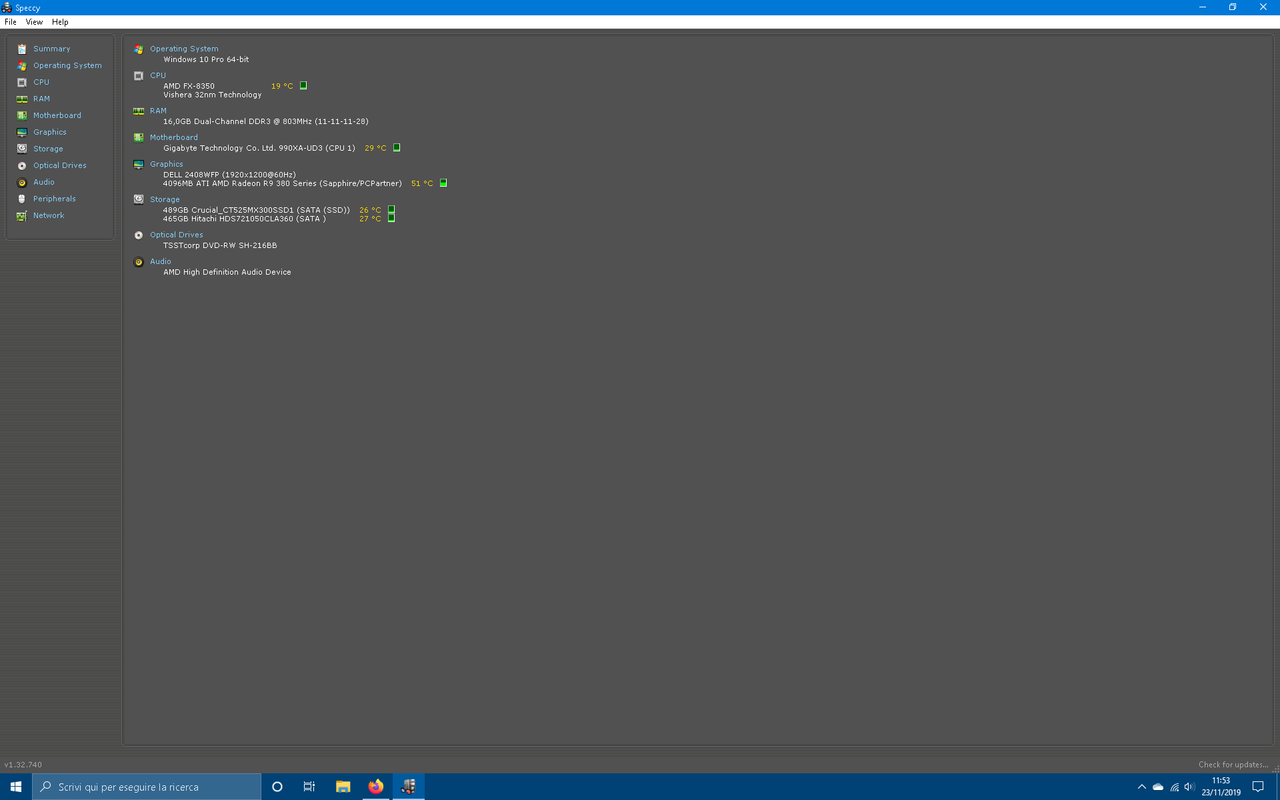Click the Optical Drives sidebar disc icon
Screen dimensions: 1280x800
pyautogui.click(x=22, y=165)
